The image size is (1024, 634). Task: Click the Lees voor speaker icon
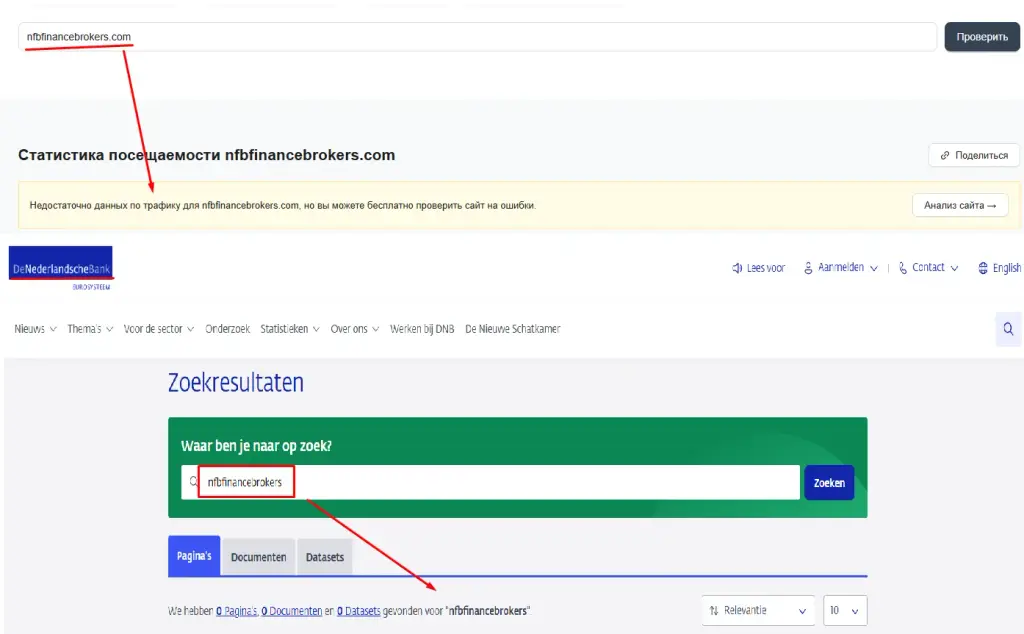click(737, 268)
